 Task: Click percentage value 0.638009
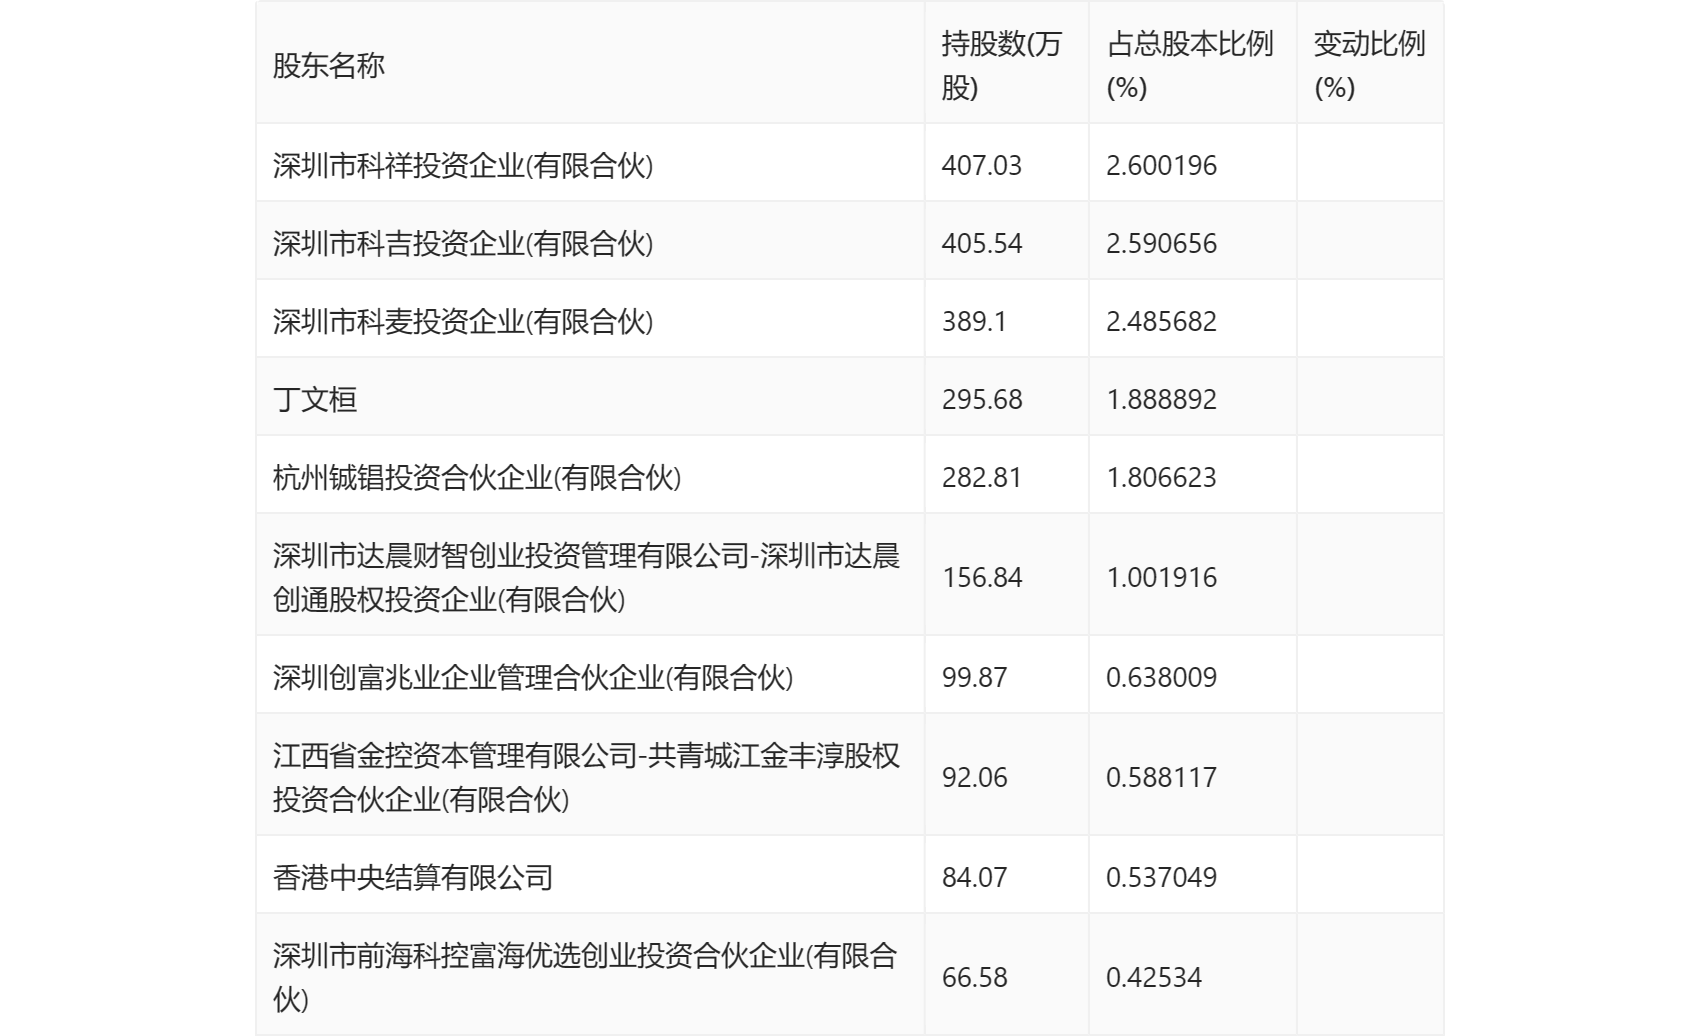coord(1161,677)
